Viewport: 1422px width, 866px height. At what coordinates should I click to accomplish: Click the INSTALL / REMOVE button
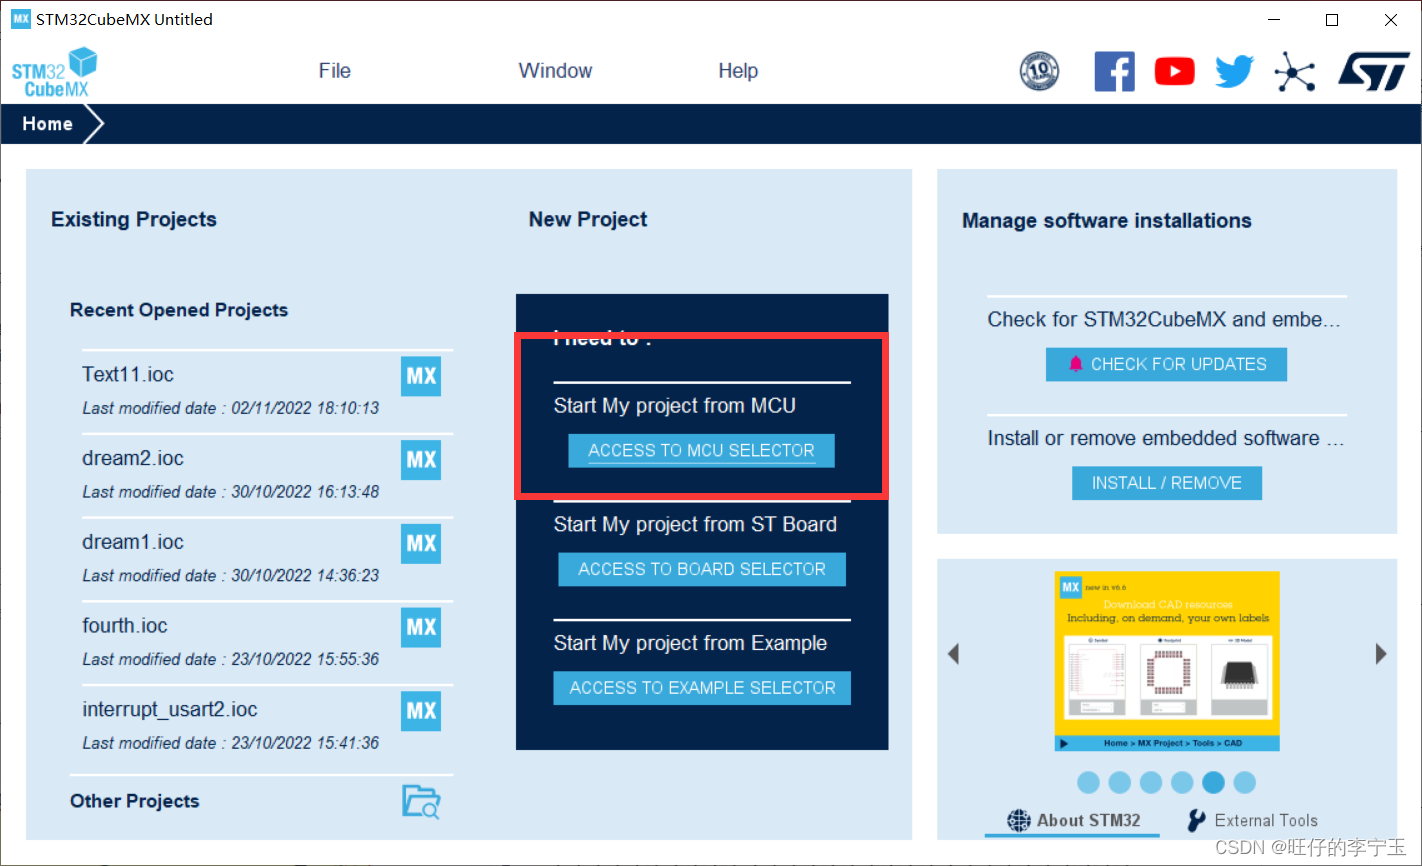pos(1167,483)
